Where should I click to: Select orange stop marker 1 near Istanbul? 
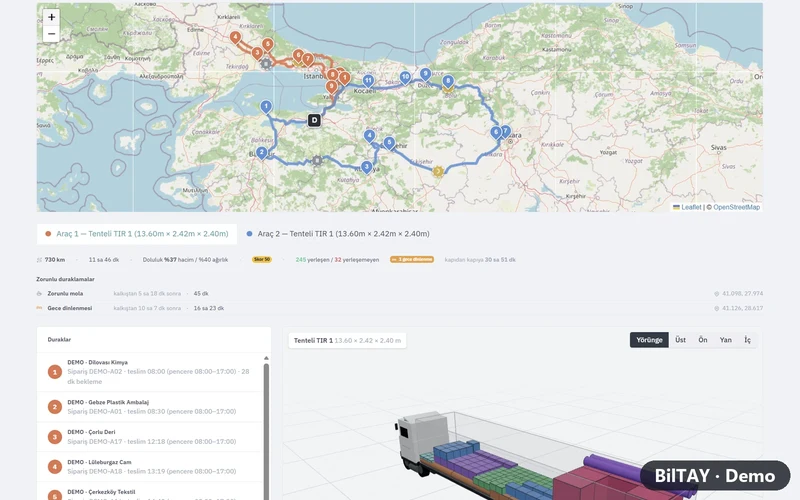coord(345,78)
